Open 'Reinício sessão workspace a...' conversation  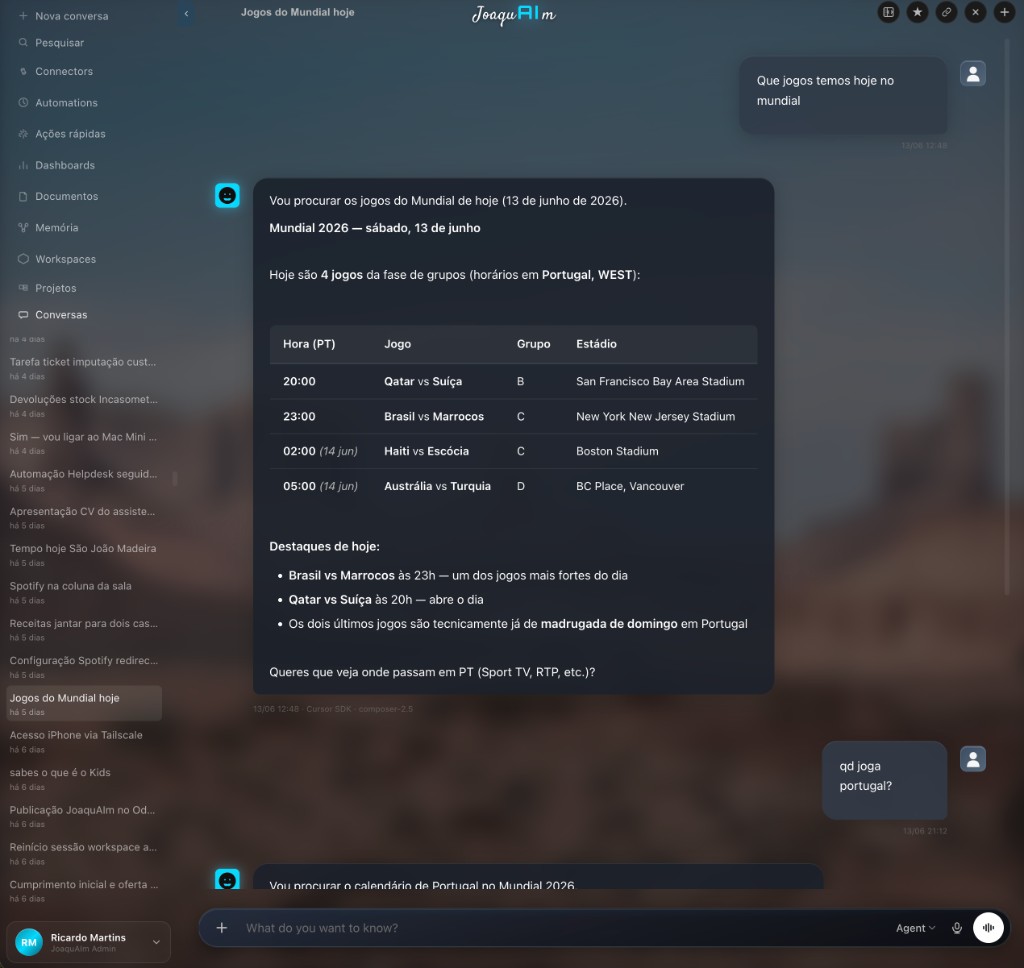point(84,852)
